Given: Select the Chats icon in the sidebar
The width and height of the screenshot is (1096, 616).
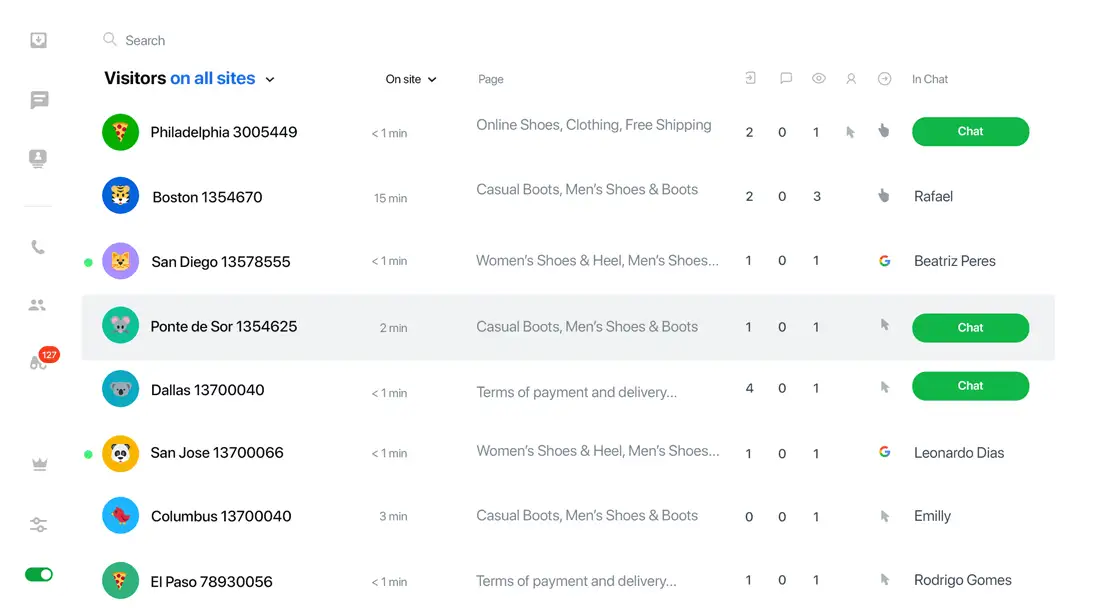Looking at the screenshot, I should tap(38, 99).
